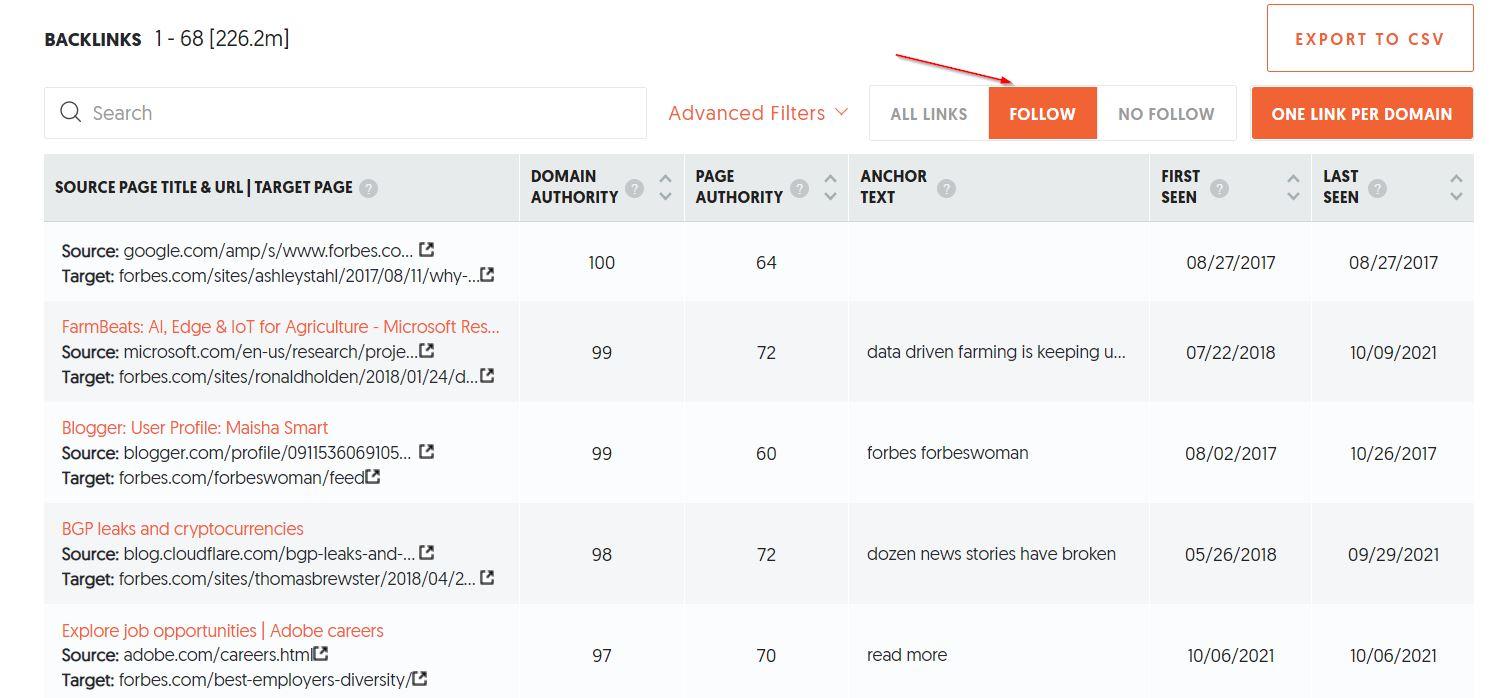The height and width of the screenshot is (698, 1491).
Task: Show help tooltip for Anchor Text
Action: coord(946,188)
